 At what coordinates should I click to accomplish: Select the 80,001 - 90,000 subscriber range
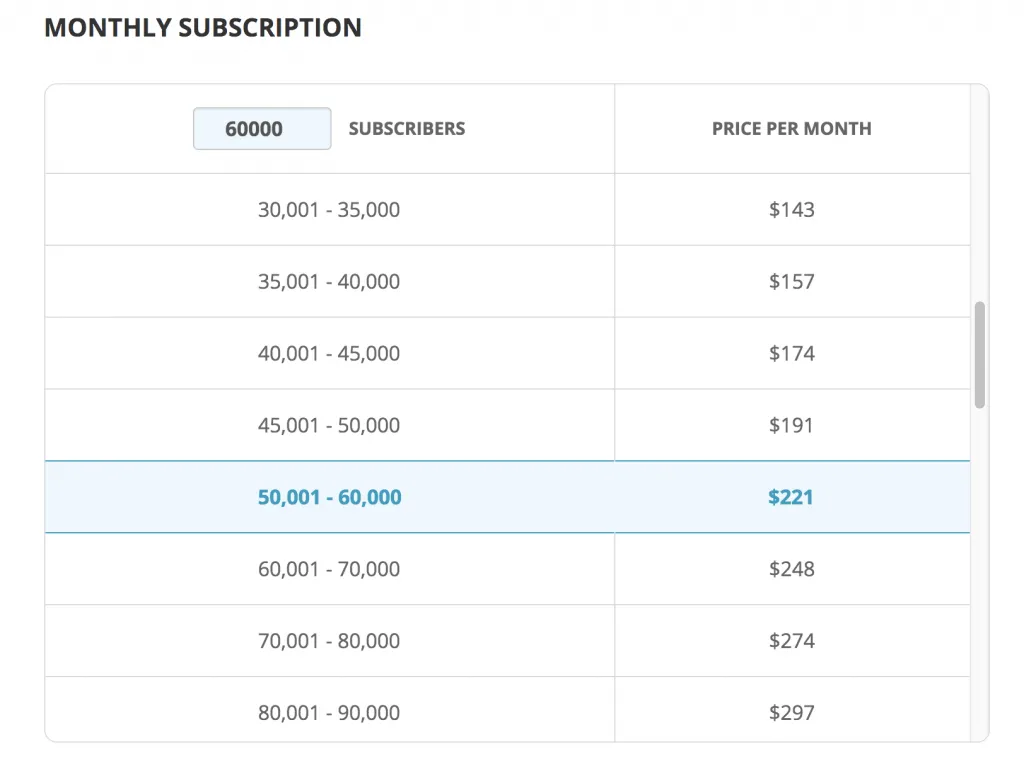pyautogui.click(x=329, y=713)
